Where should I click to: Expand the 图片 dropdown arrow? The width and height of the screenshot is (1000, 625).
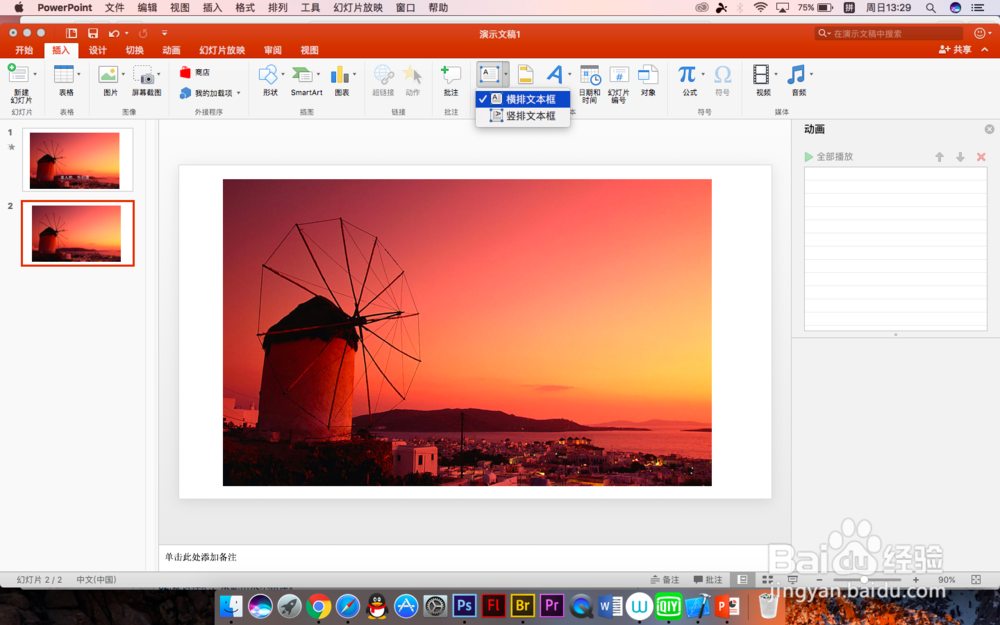[x=123, y=75]
